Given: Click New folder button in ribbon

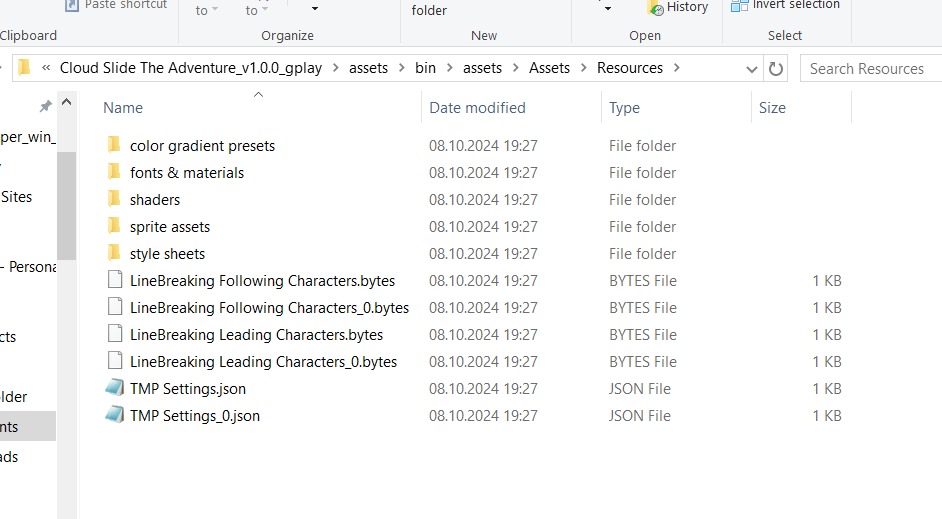Looking at the screenshot, I should tap(429, 10).
